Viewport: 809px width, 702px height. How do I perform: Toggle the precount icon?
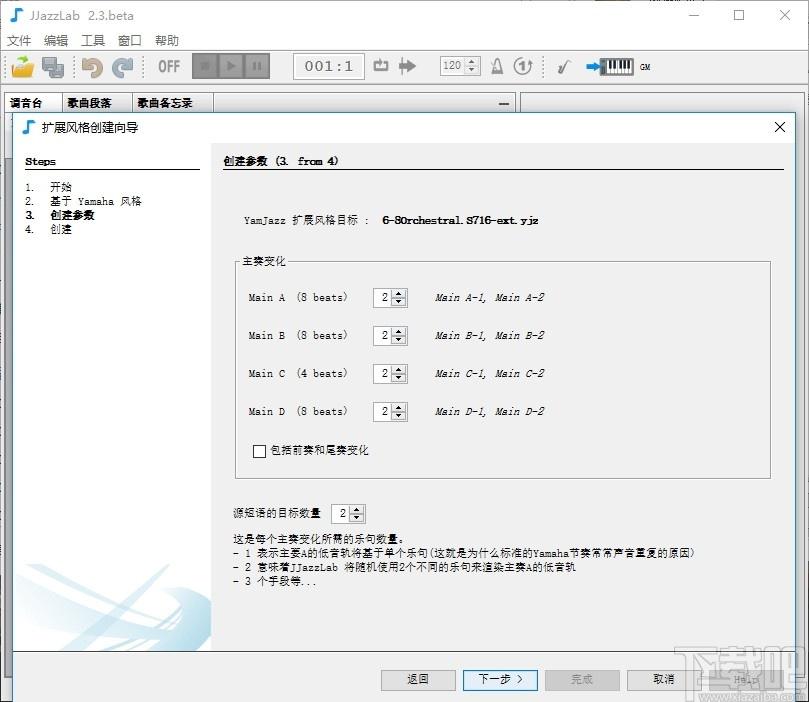pos(523,66)
